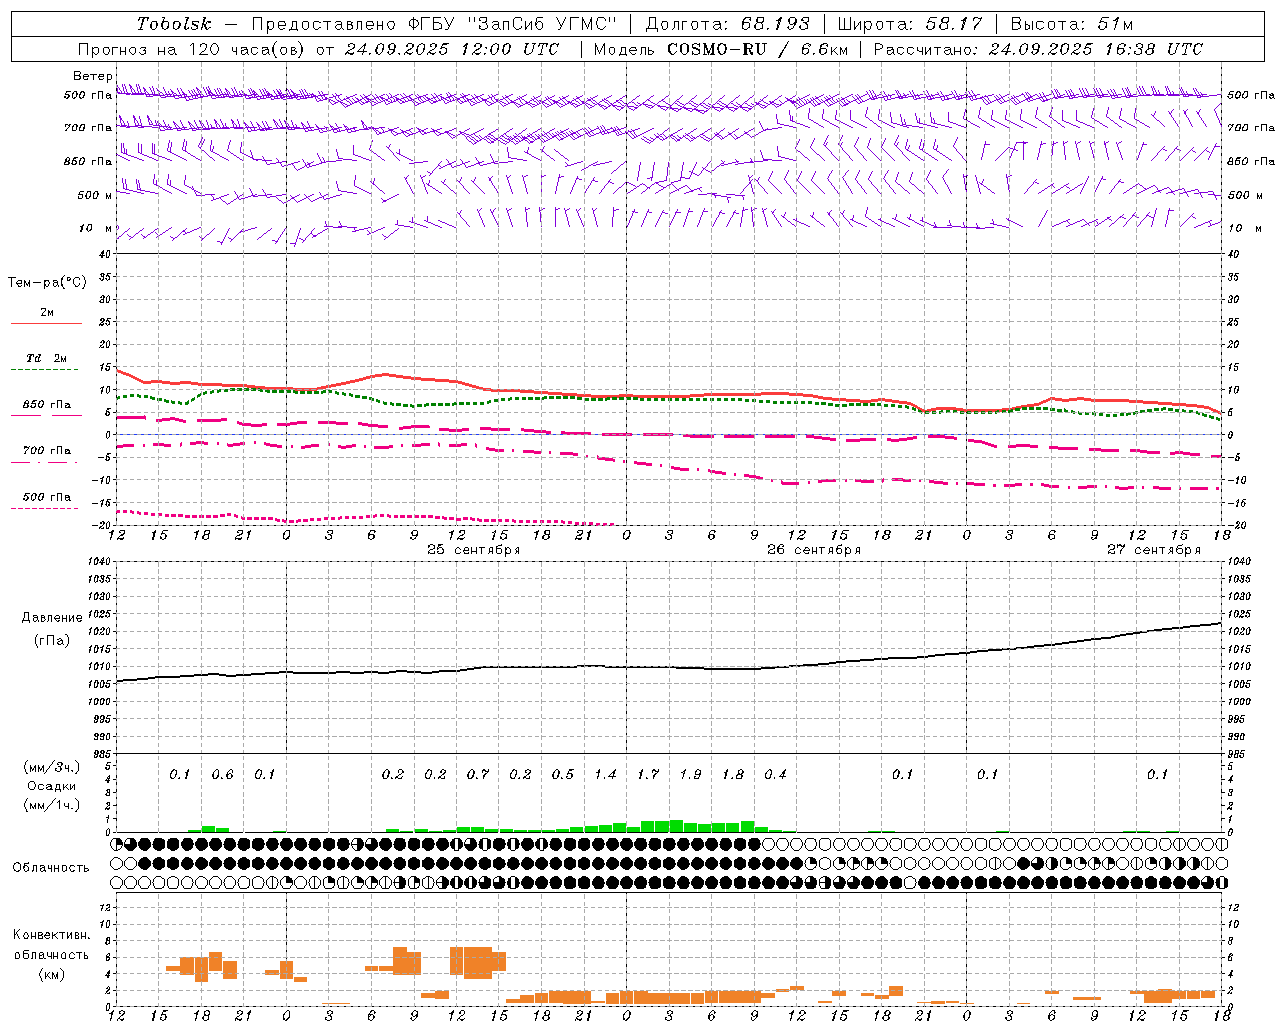1280x1024 pixels.
Task: Click precipitation value 0.6
Action: [x=222, y=775]
